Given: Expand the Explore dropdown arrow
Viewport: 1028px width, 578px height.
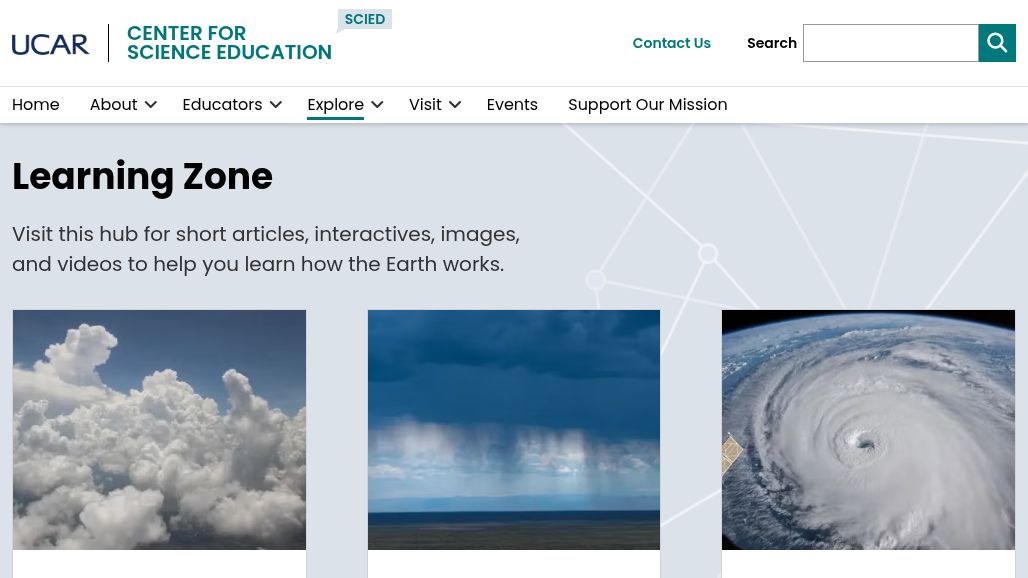Looking at the screenshot, I should (x=376, y=104).
